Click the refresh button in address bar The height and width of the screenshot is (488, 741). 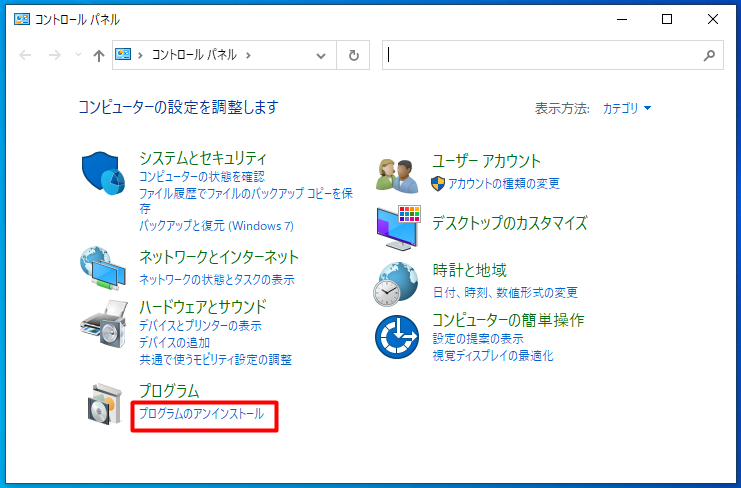point(353,56)
